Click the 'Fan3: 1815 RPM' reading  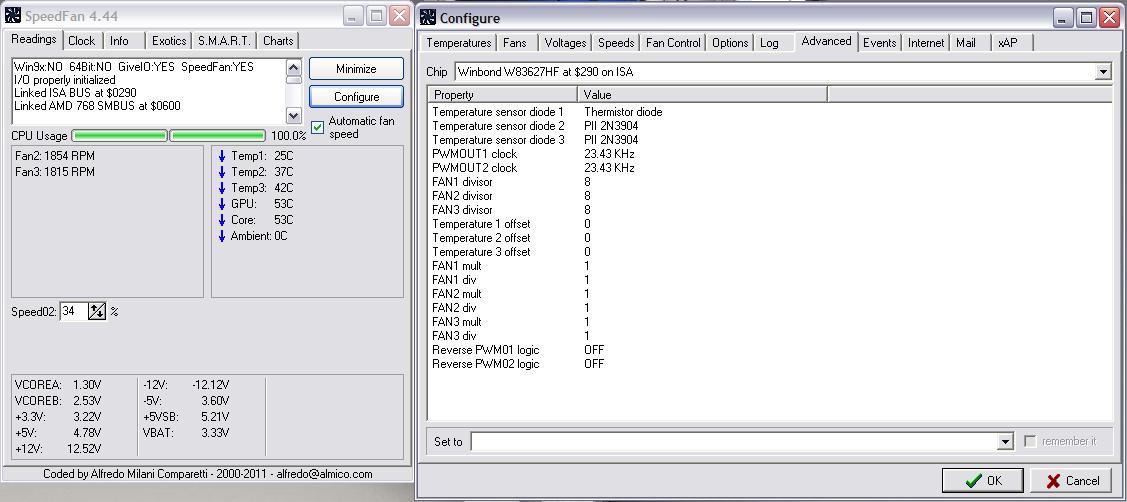pyautogui.click(x=55, y=172)
